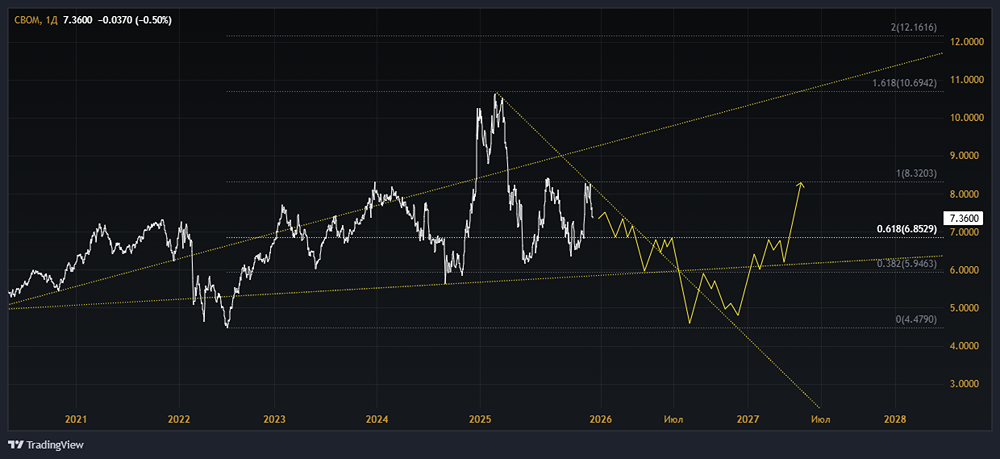Click the 5.0000 price axis label
Image resolution: width=1000 pixels, height=459 pixels.
coord(966,308)
